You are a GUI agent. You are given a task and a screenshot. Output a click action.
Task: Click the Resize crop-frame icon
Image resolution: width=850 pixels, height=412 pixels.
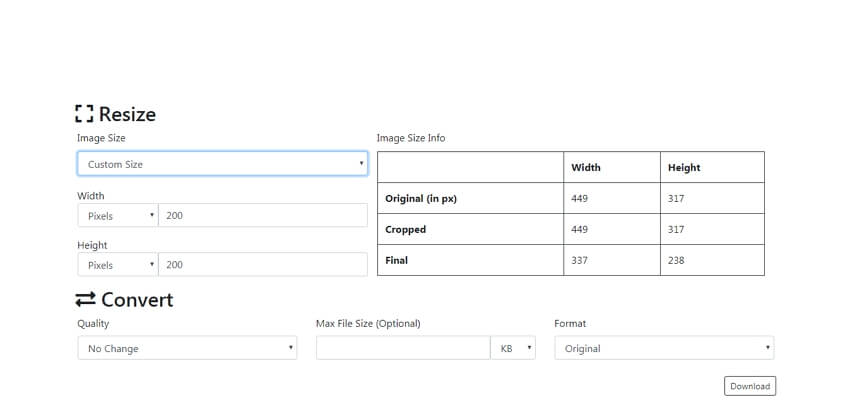pos(84,114)
